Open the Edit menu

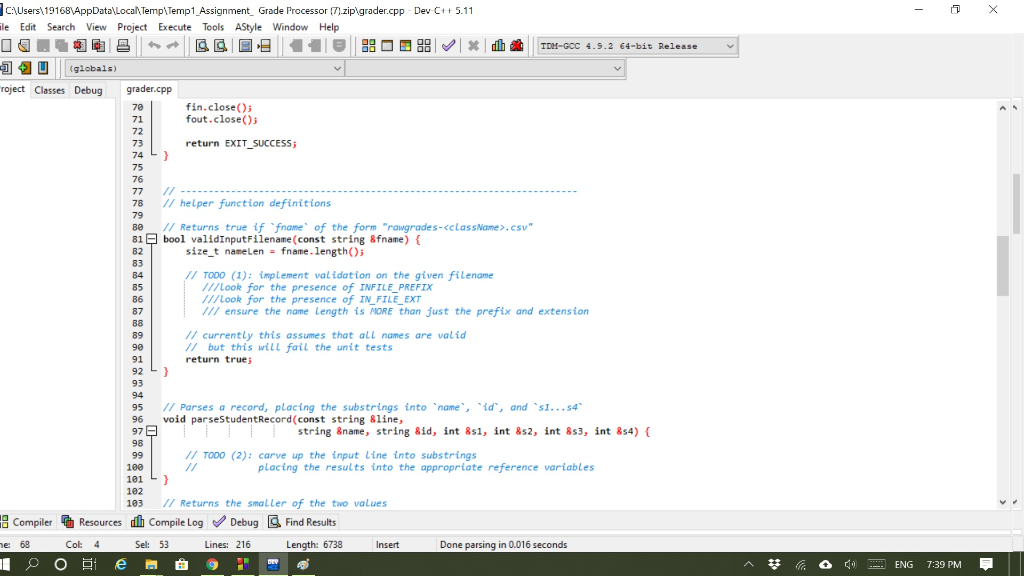click(x=28, y=27)
